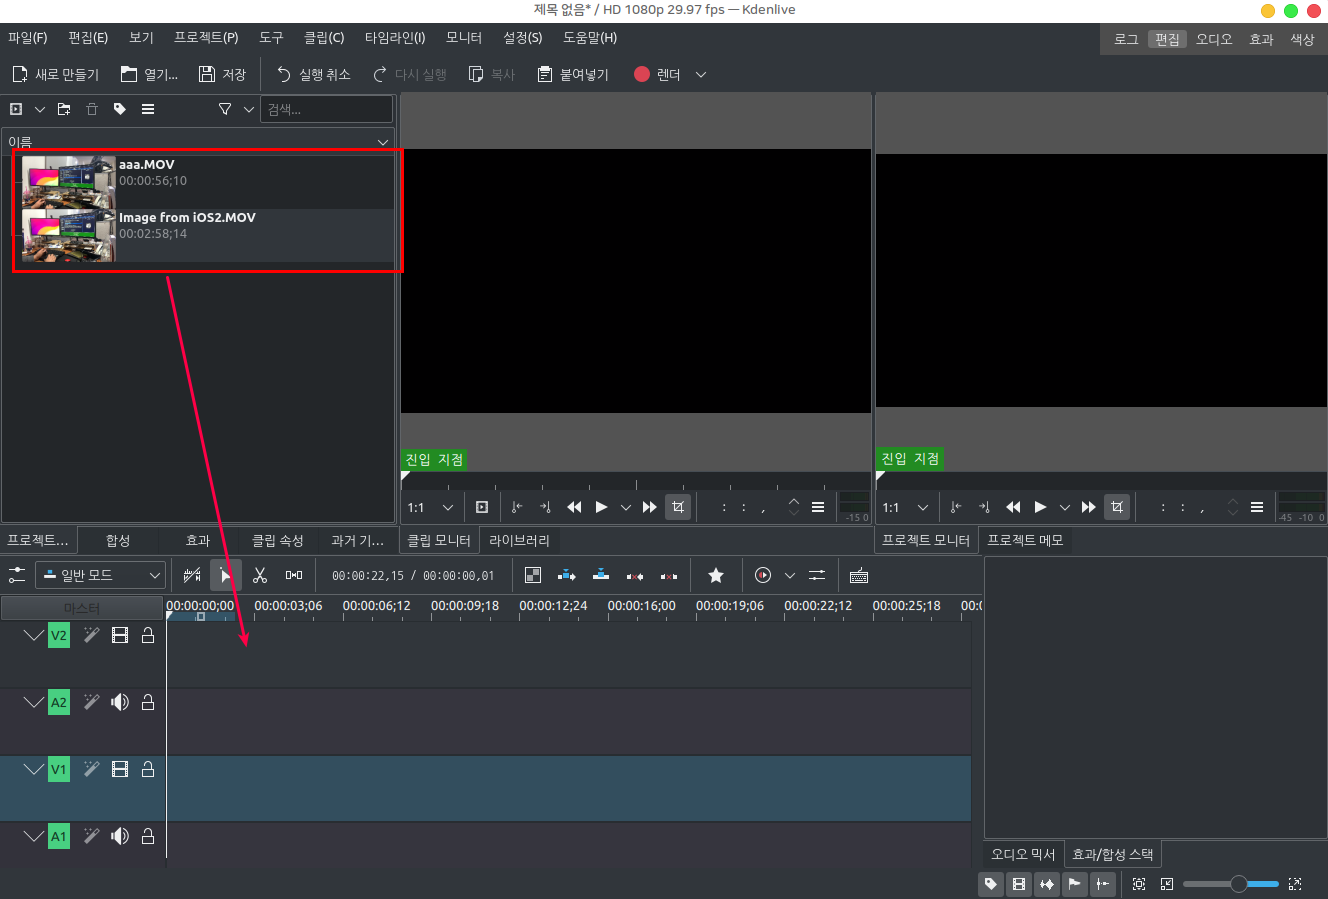Open the 일반 모드 edit mode dropdown
1328x899 pixels.
tap(100, 575)
